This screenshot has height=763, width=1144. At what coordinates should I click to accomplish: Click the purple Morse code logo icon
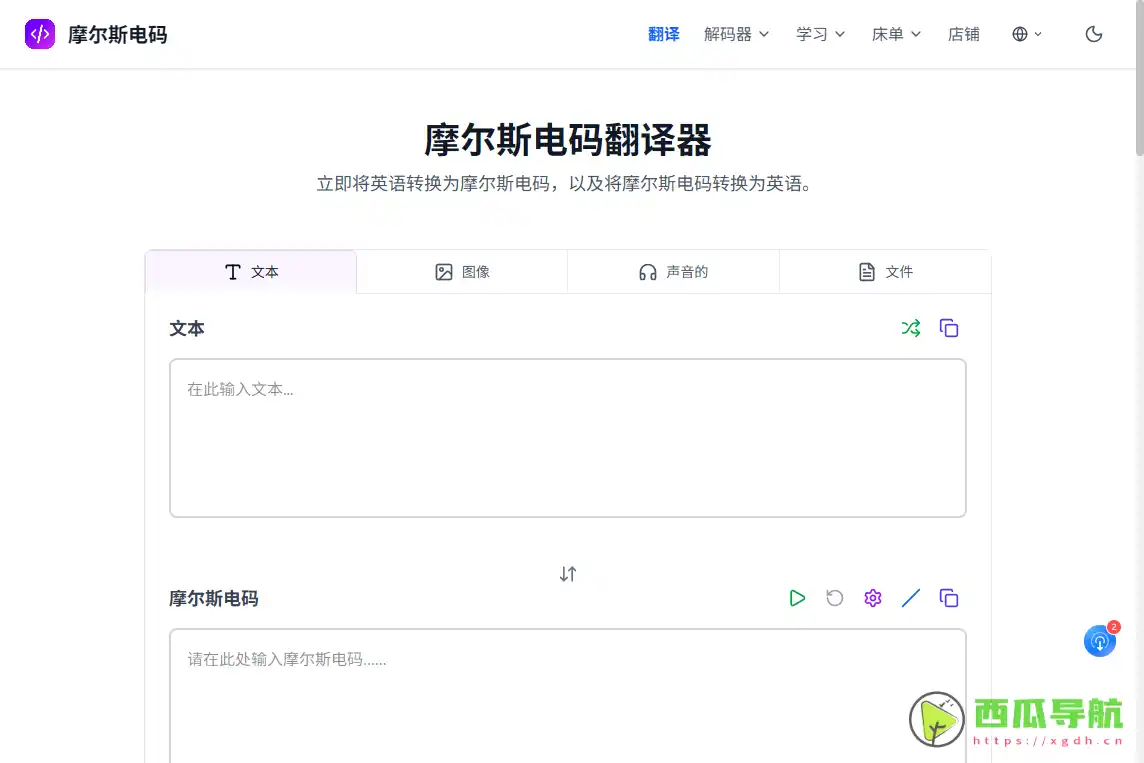pyautogui.click(x=39, y=34)
